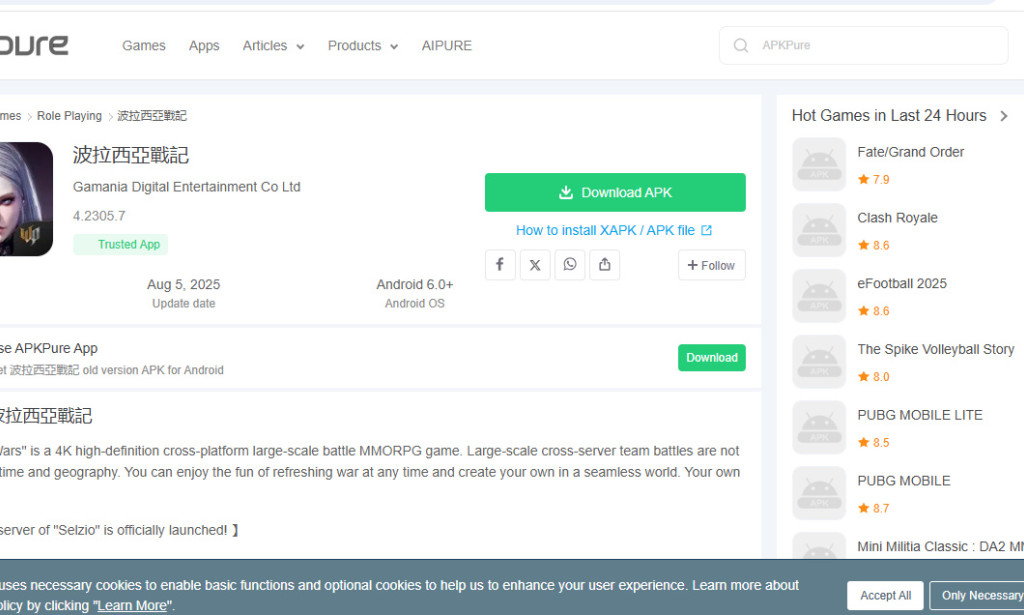
Task: Open the Products dropdown menu
Action: tap(362, 45)
